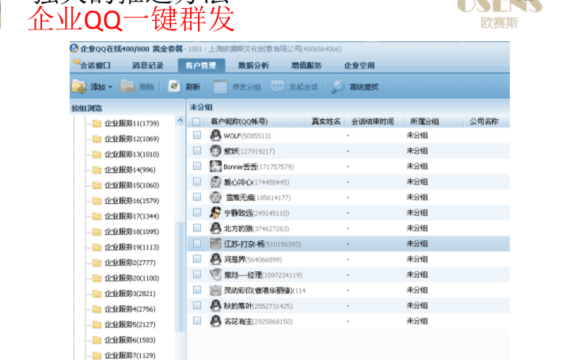Tick the checkbox for highlighted user 510150393

[x=197, y=243]
